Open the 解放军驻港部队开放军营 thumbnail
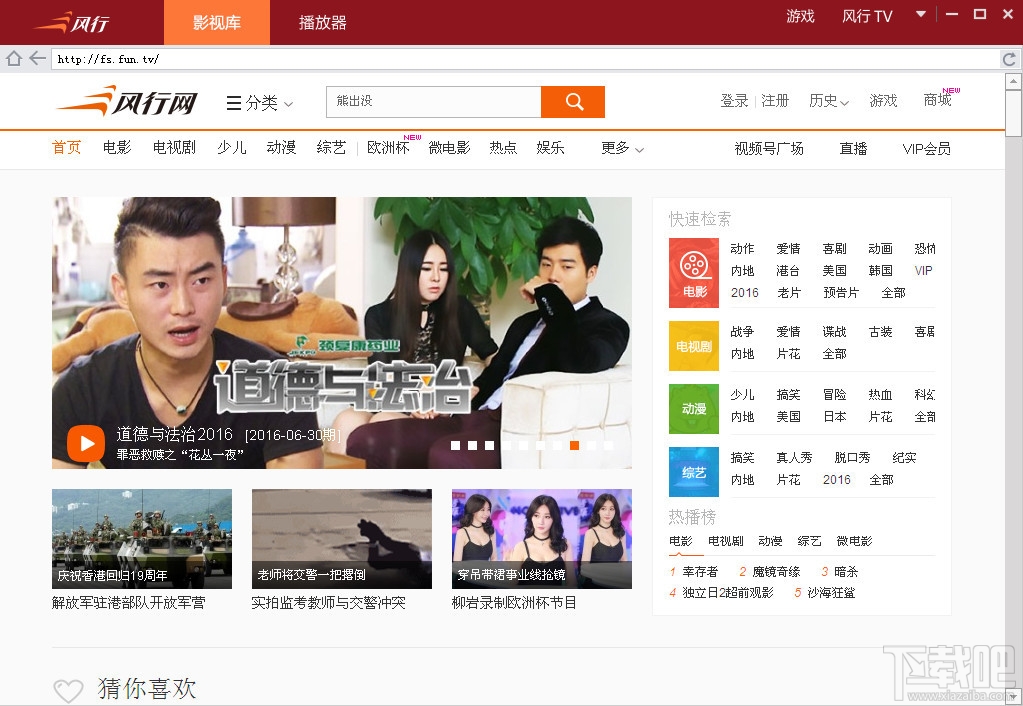 [x=142, y=539]
